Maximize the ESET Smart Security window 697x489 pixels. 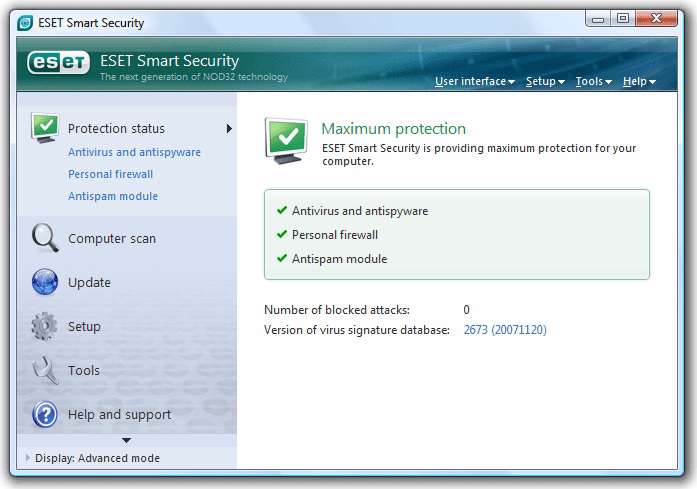(x=623, y=19)
